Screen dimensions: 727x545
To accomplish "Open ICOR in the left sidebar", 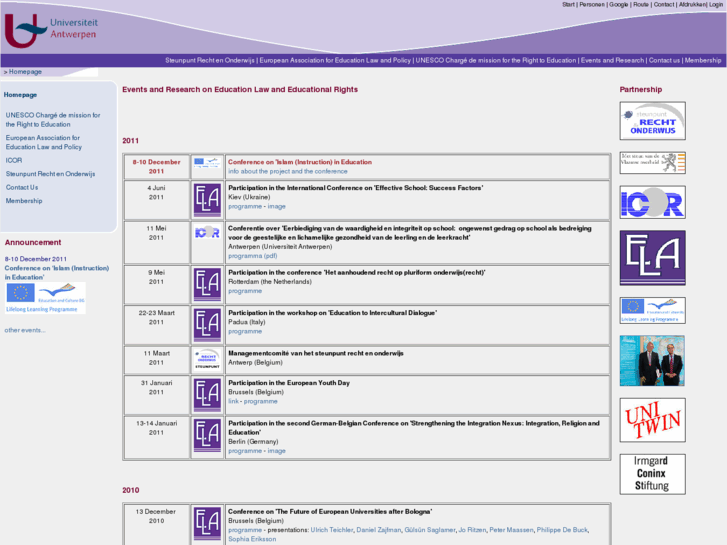I will click(x=14, y=160).
